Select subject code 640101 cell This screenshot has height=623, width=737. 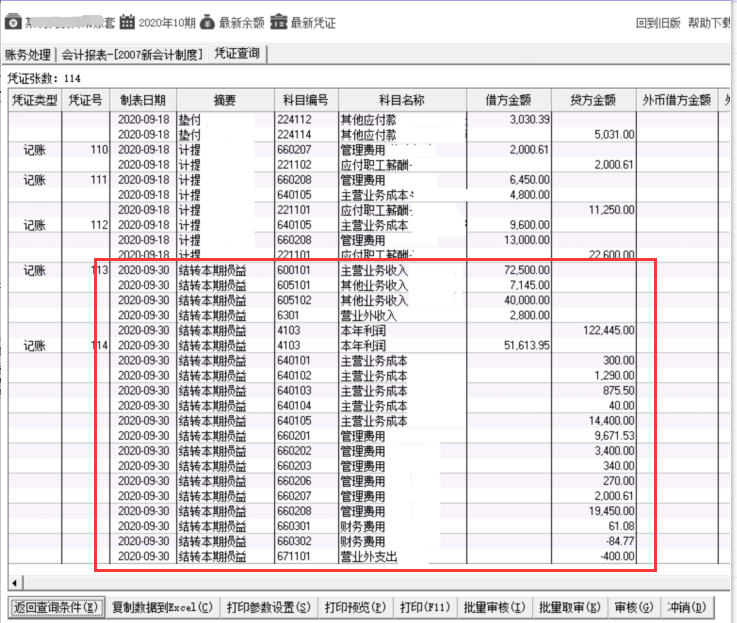[306, 361]
